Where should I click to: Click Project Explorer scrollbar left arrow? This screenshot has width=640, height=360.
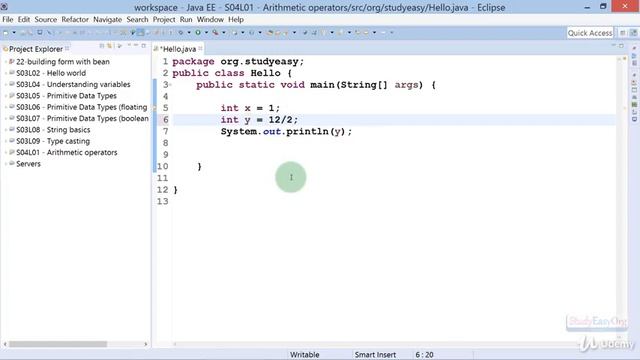[x=5, y=344]
